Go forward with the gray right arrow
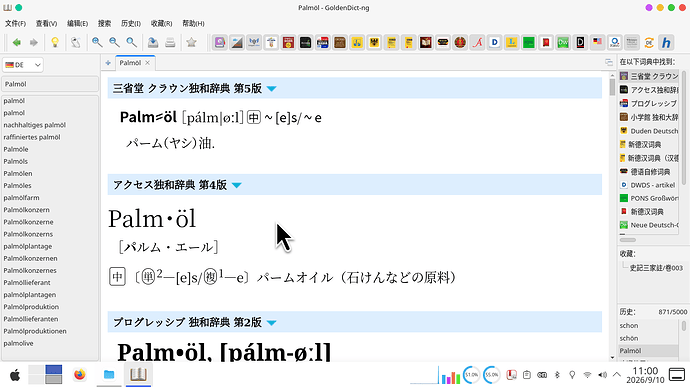690x387 pixels. 34,43
